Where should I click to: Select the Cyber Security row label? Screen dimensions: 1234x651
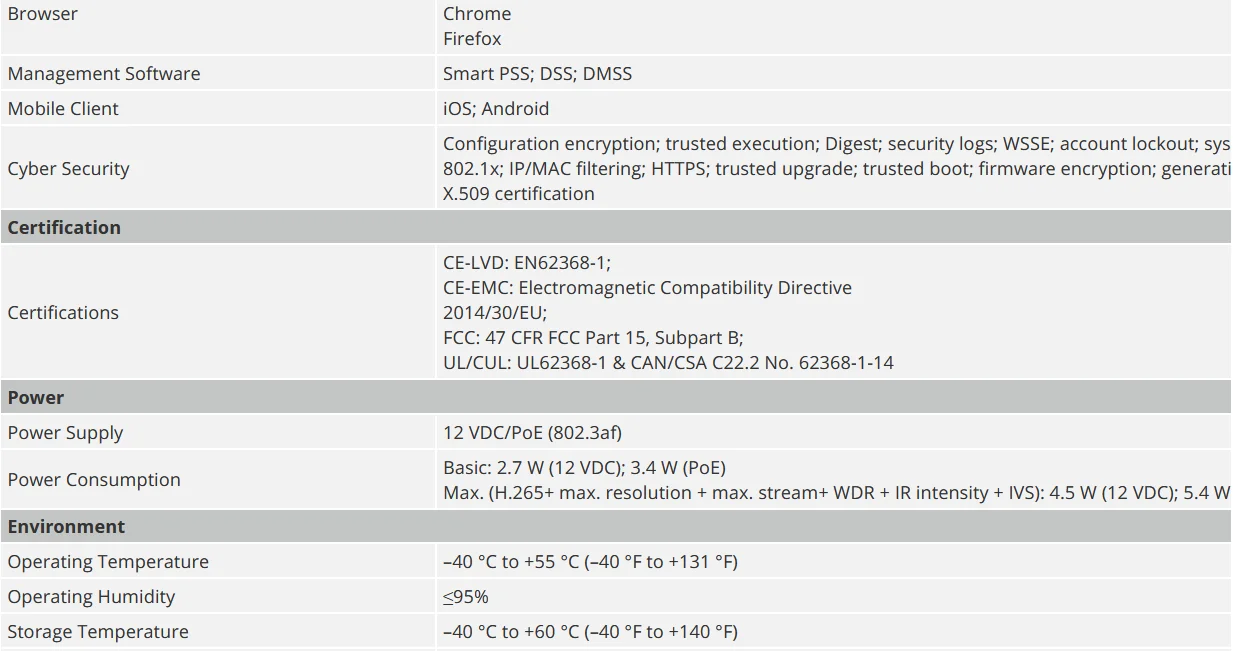point(68,169)
